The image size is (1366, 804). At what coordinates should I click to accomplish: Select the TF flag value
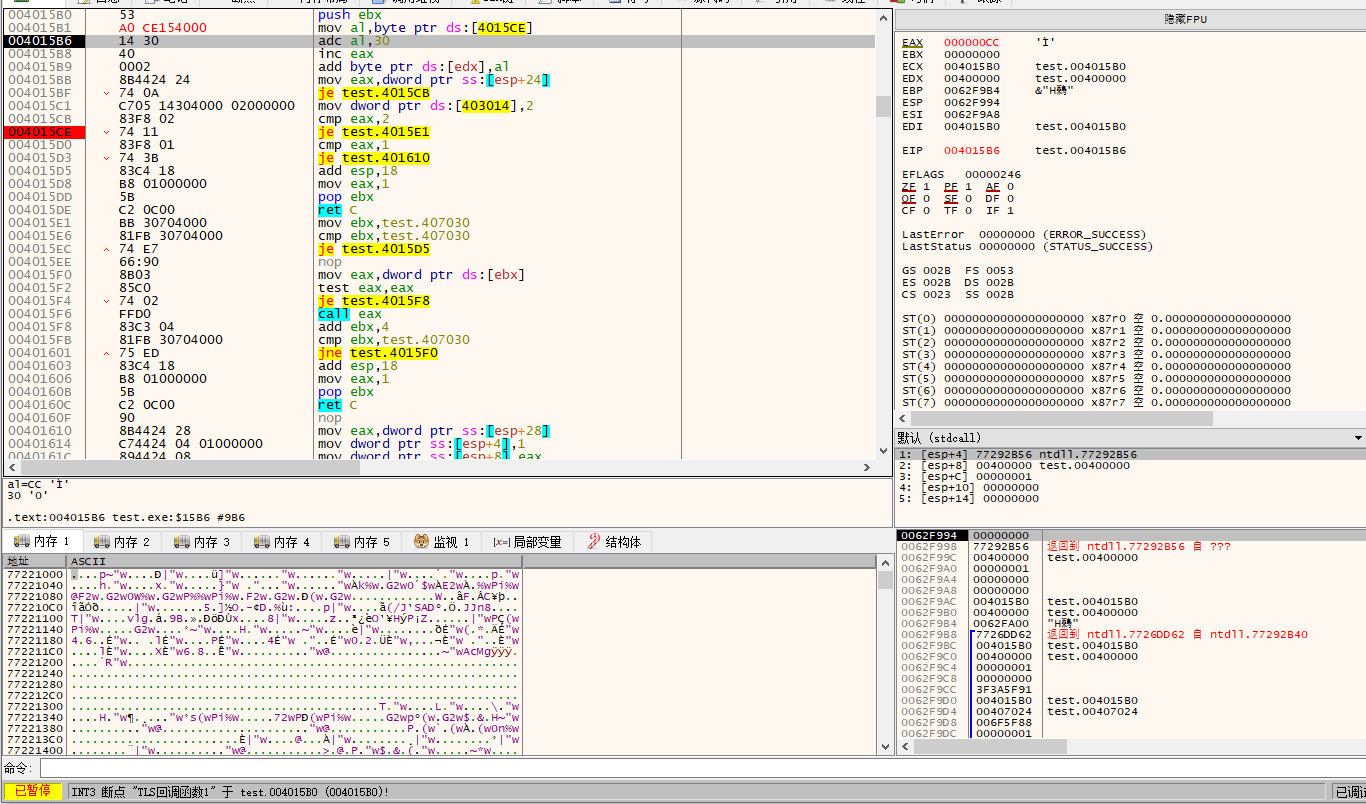tap(967, 211)
